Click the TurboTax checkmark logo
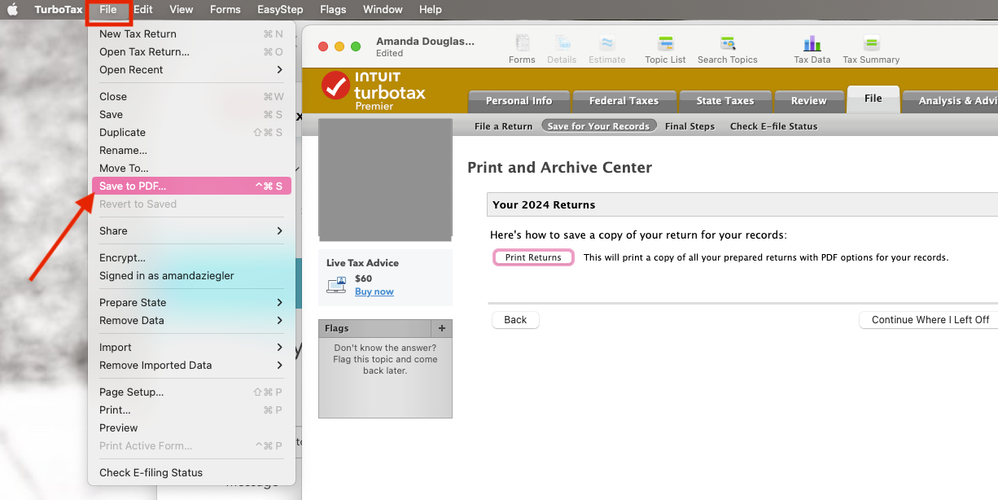 335,86
